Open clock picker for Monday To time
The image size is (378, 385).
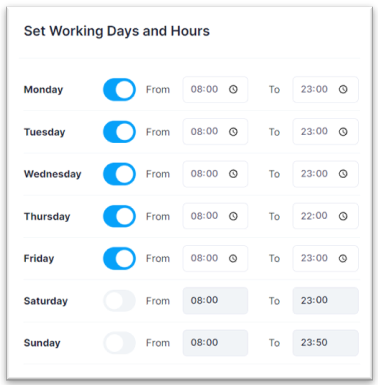[x=343, y=89]
